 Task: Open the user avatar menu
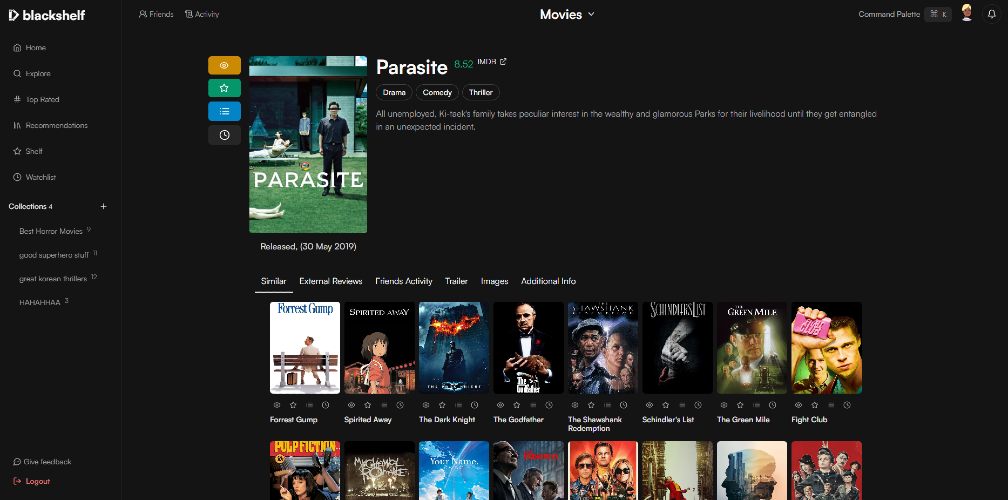pyautogui.click(x=967, y=13)
